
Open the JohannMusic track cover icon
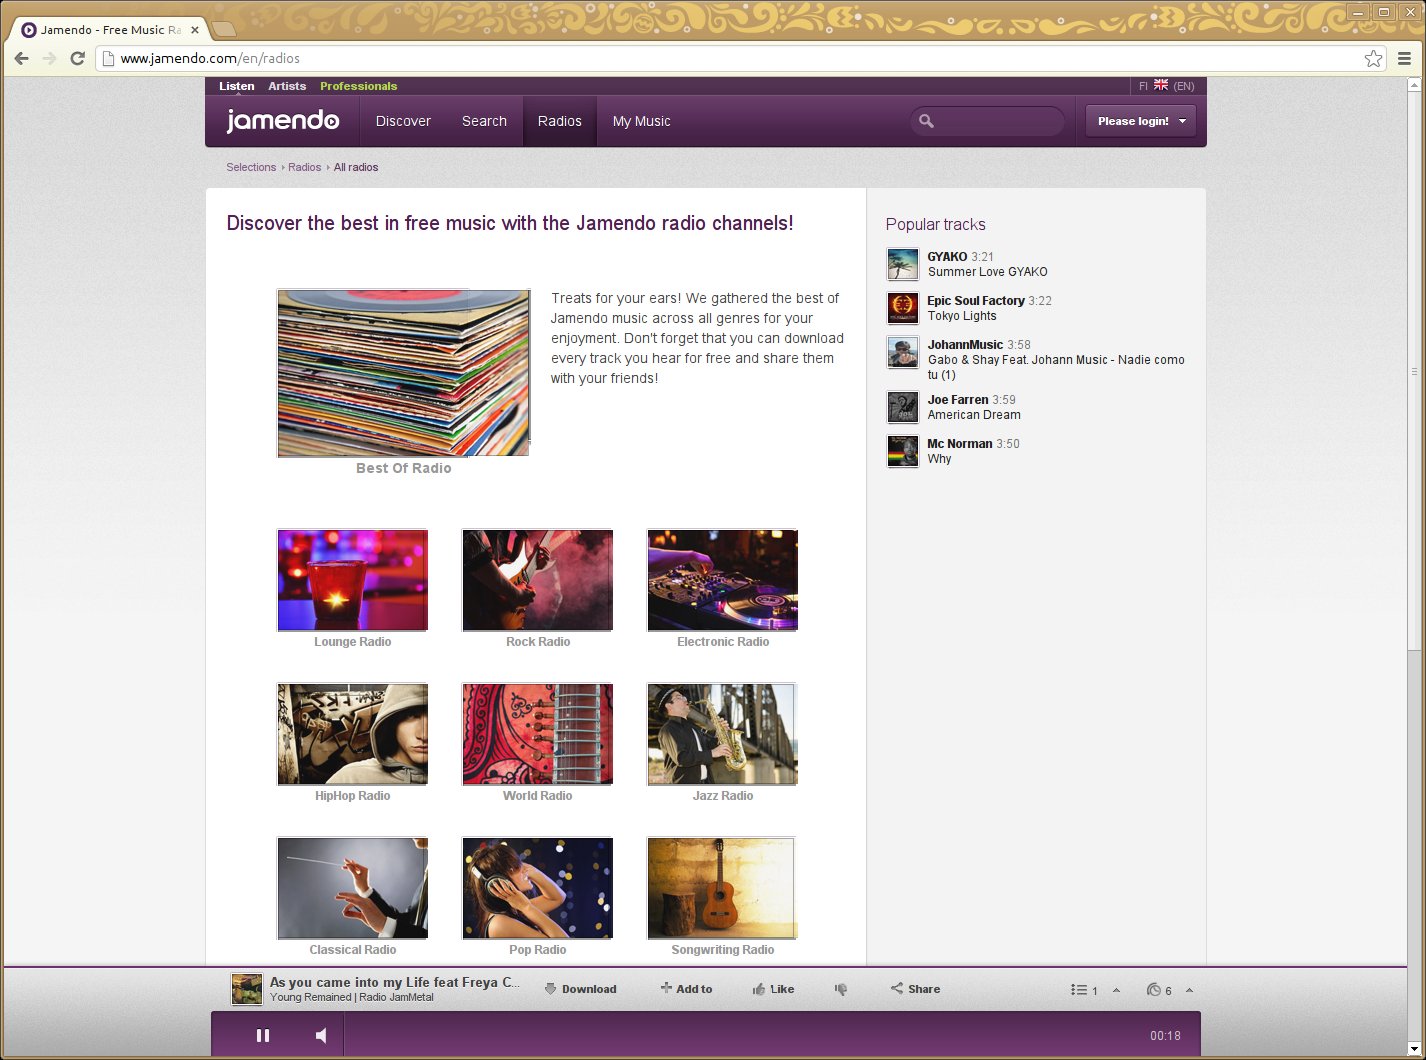tap(903, 352)
